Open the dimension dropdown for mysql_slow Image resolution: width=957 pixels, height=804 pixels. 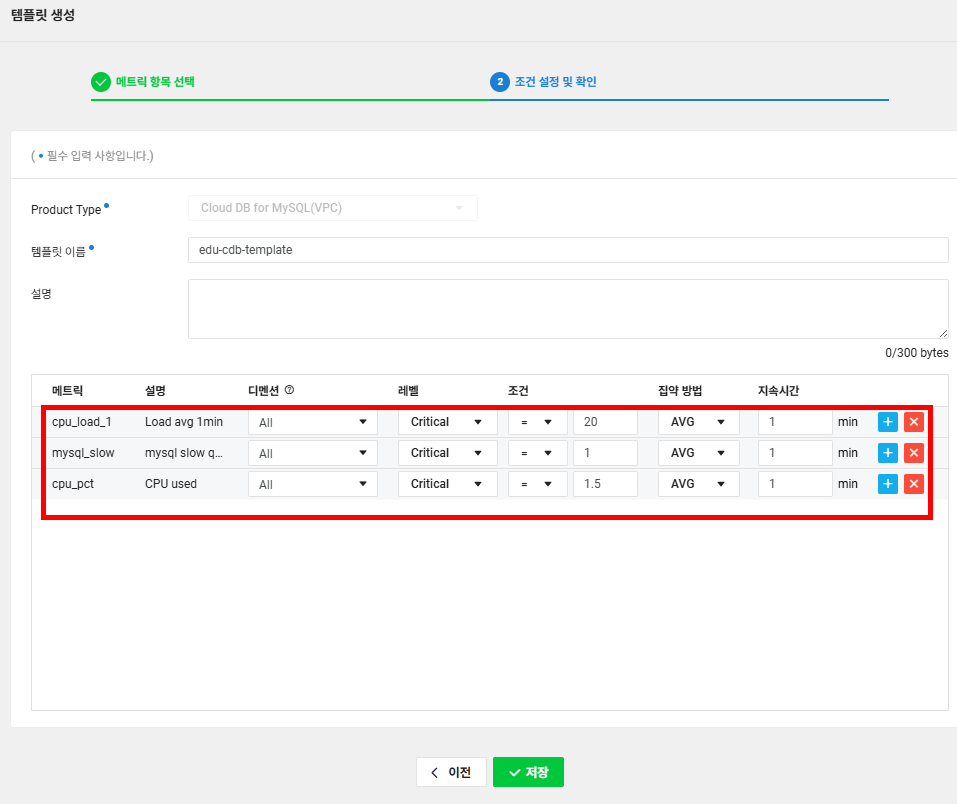coord(312,453)
